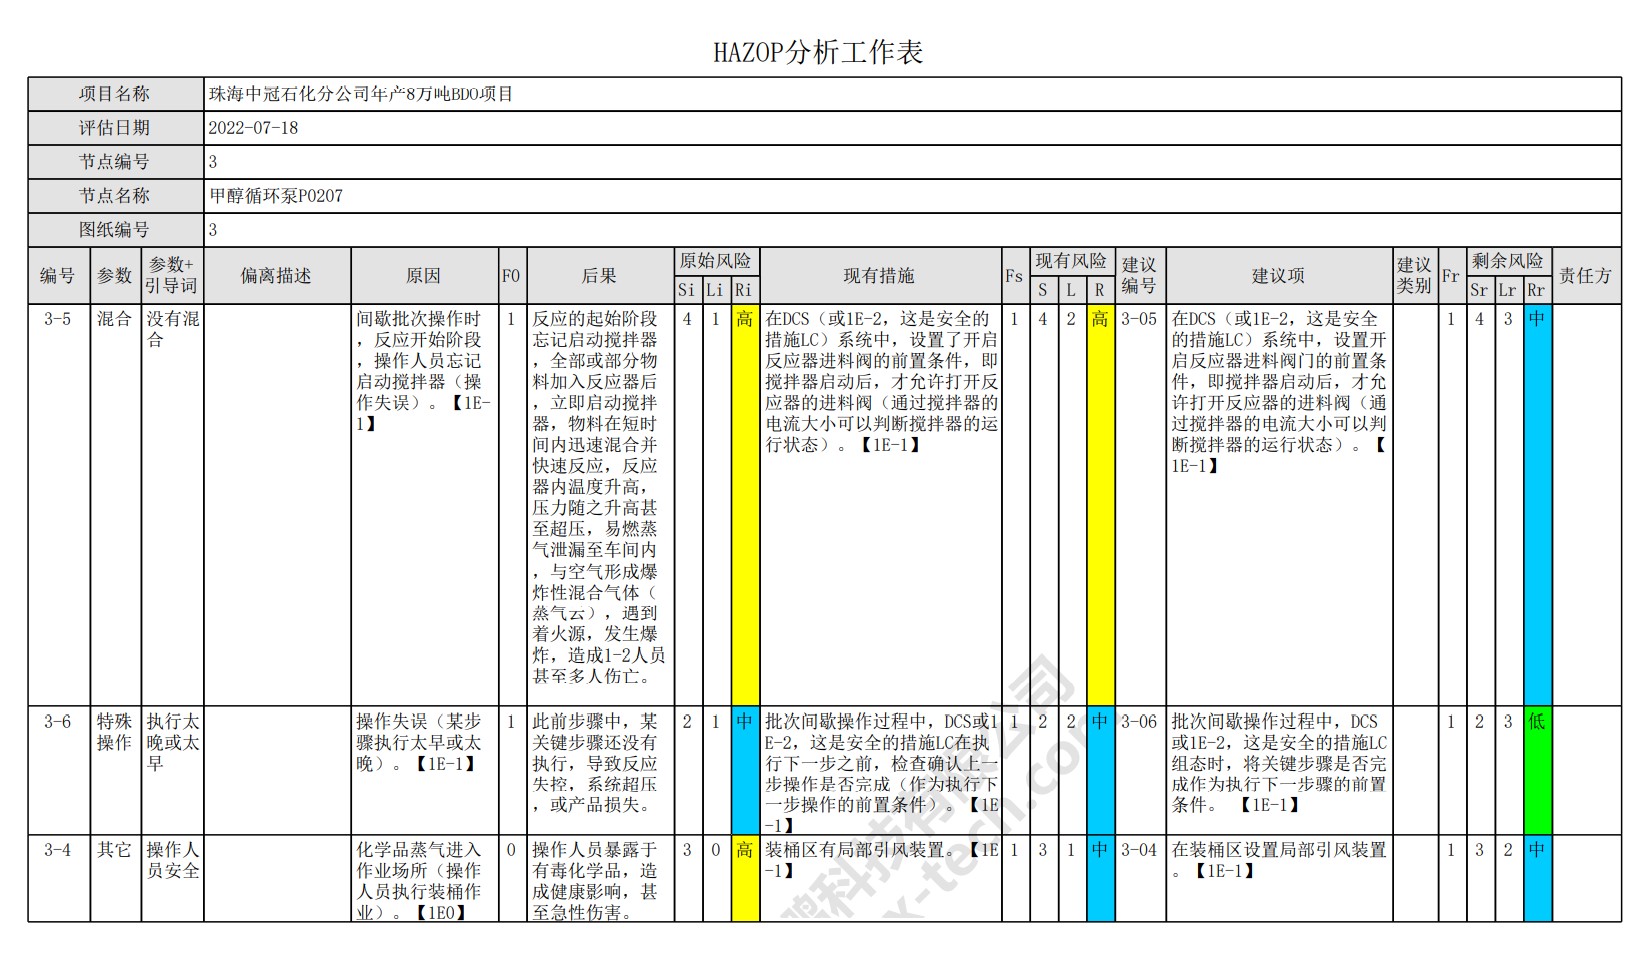
Task: Select the '项目名称' label cell
Action: [x=116, y=94]
